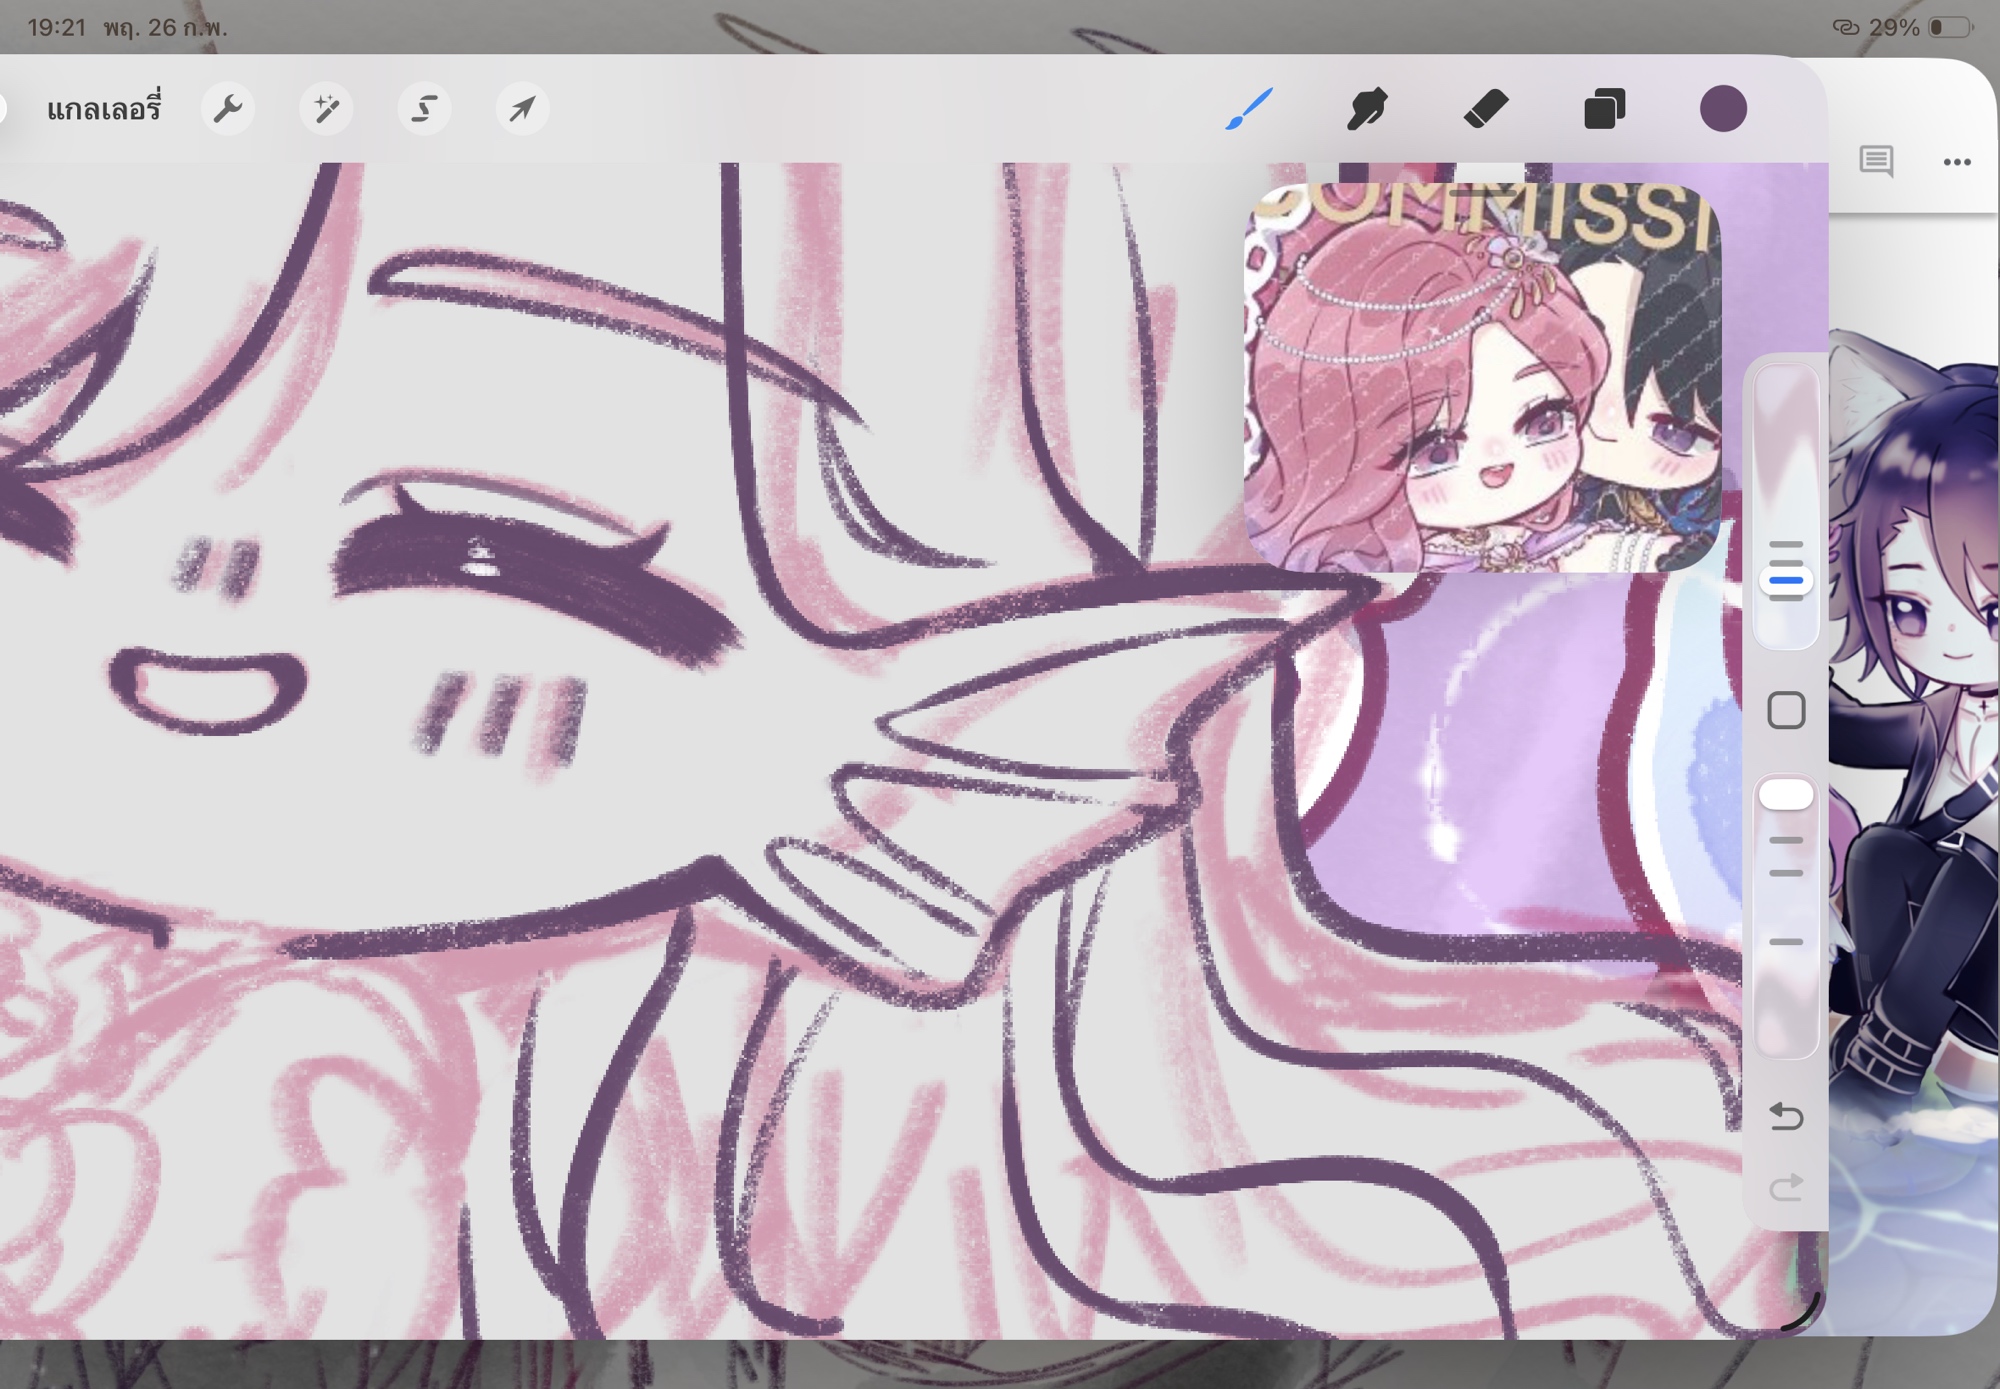Open the active color picker circle
Screen dimensions: 2000x1389
1723,108
